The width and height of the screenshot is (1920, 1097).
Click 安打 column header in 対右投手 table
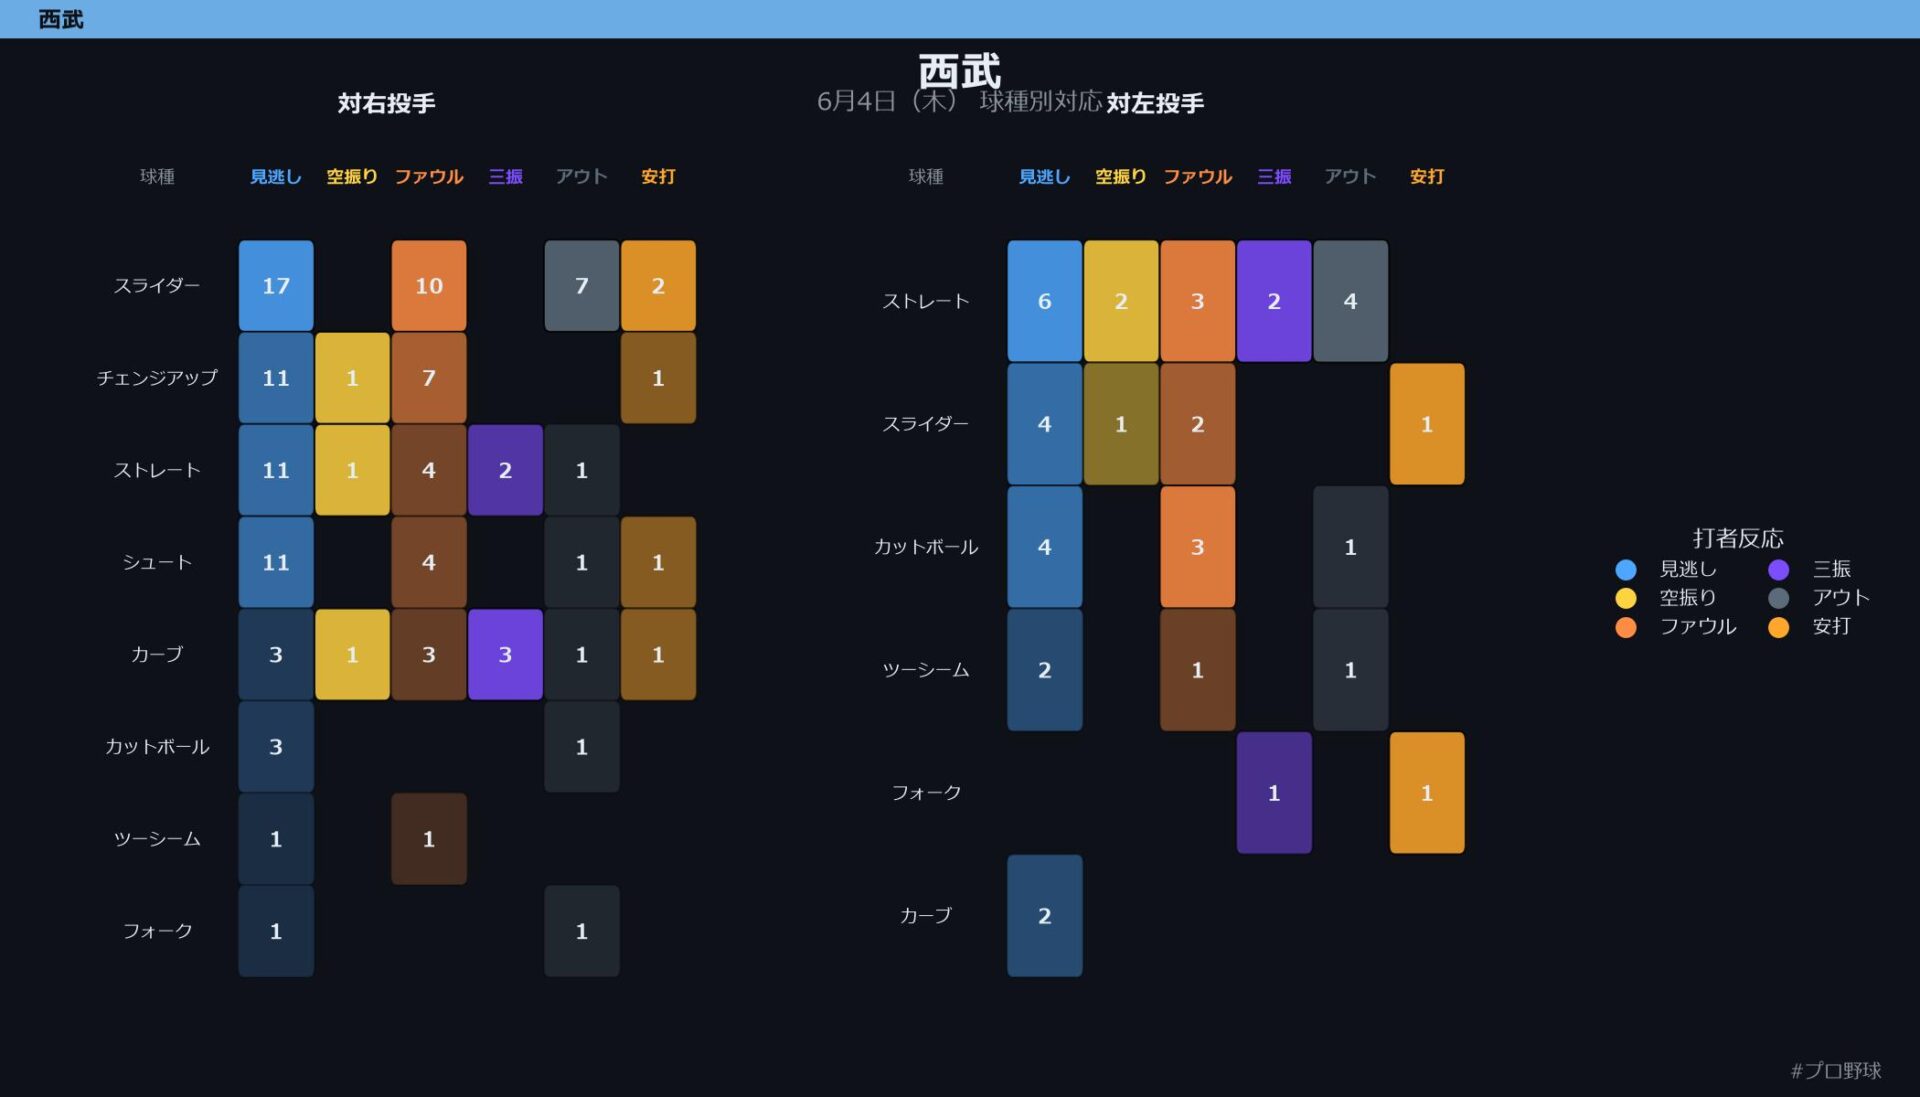pos(658,176)
